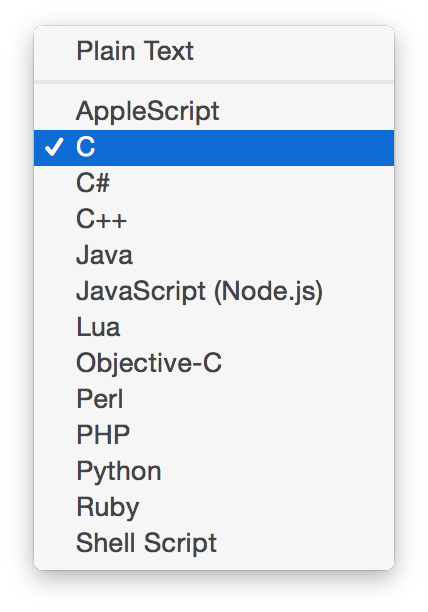Click the word Shell in the last entry
The height and width of the screenshot is (612, 428).
tap(105, 543)
